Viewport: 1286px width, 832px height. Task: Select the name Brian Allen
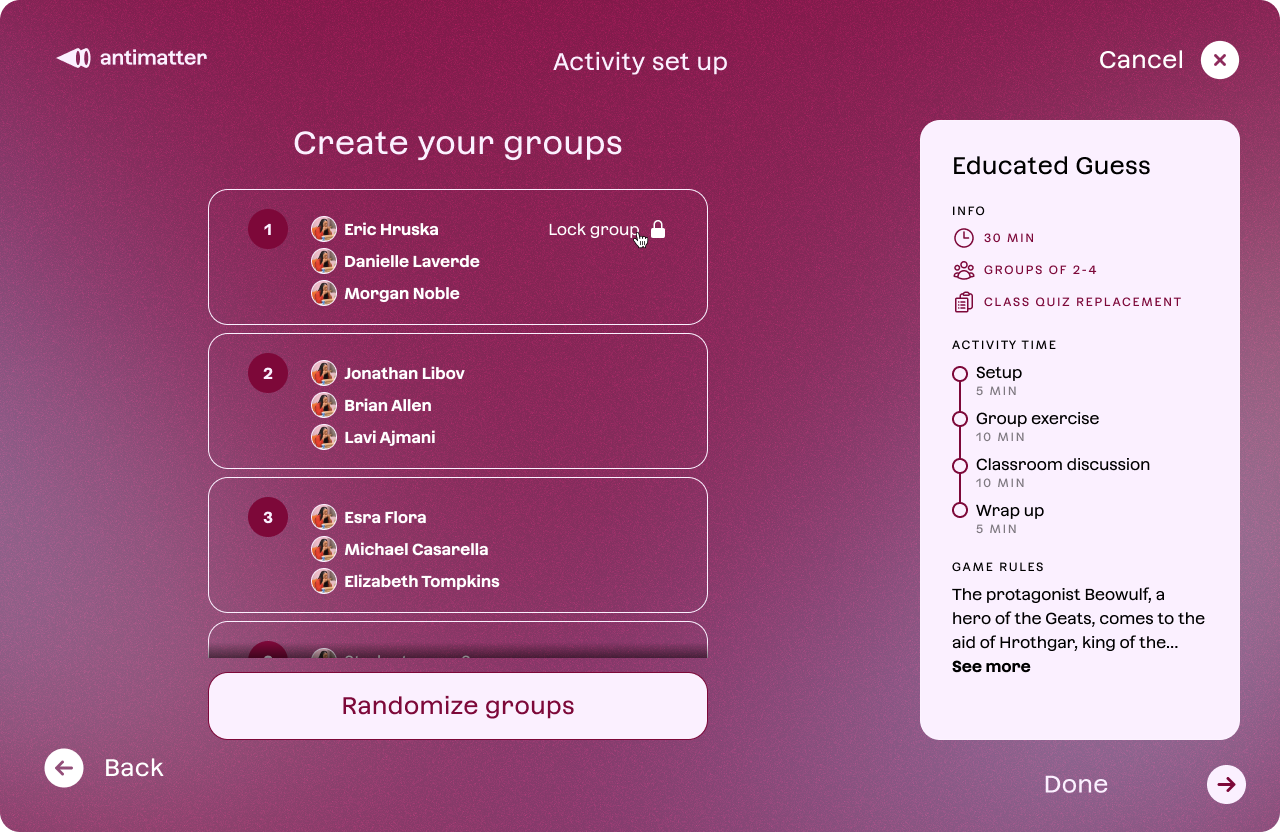pos(388,405)
